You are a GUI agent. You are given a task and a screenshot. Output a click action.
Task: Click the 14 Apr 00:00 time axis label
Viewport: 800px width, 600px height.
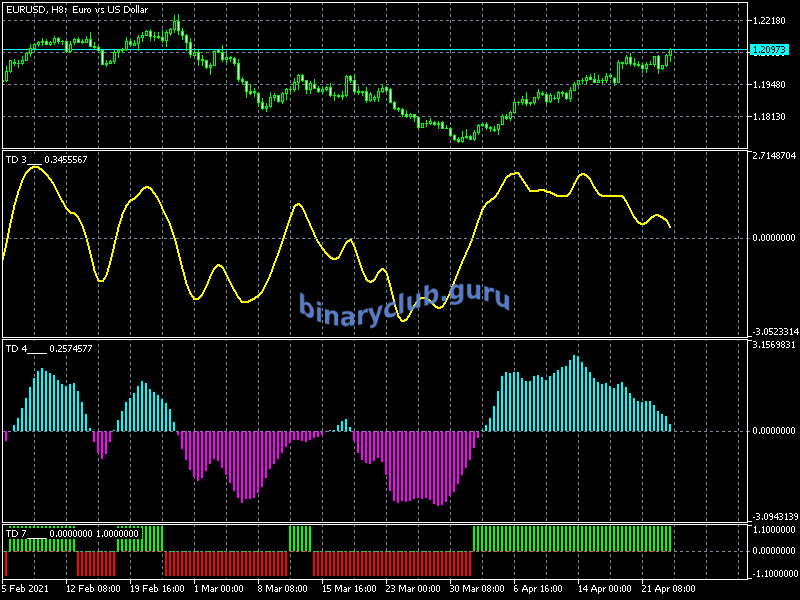pyautogui.click(x=603, y=588)
